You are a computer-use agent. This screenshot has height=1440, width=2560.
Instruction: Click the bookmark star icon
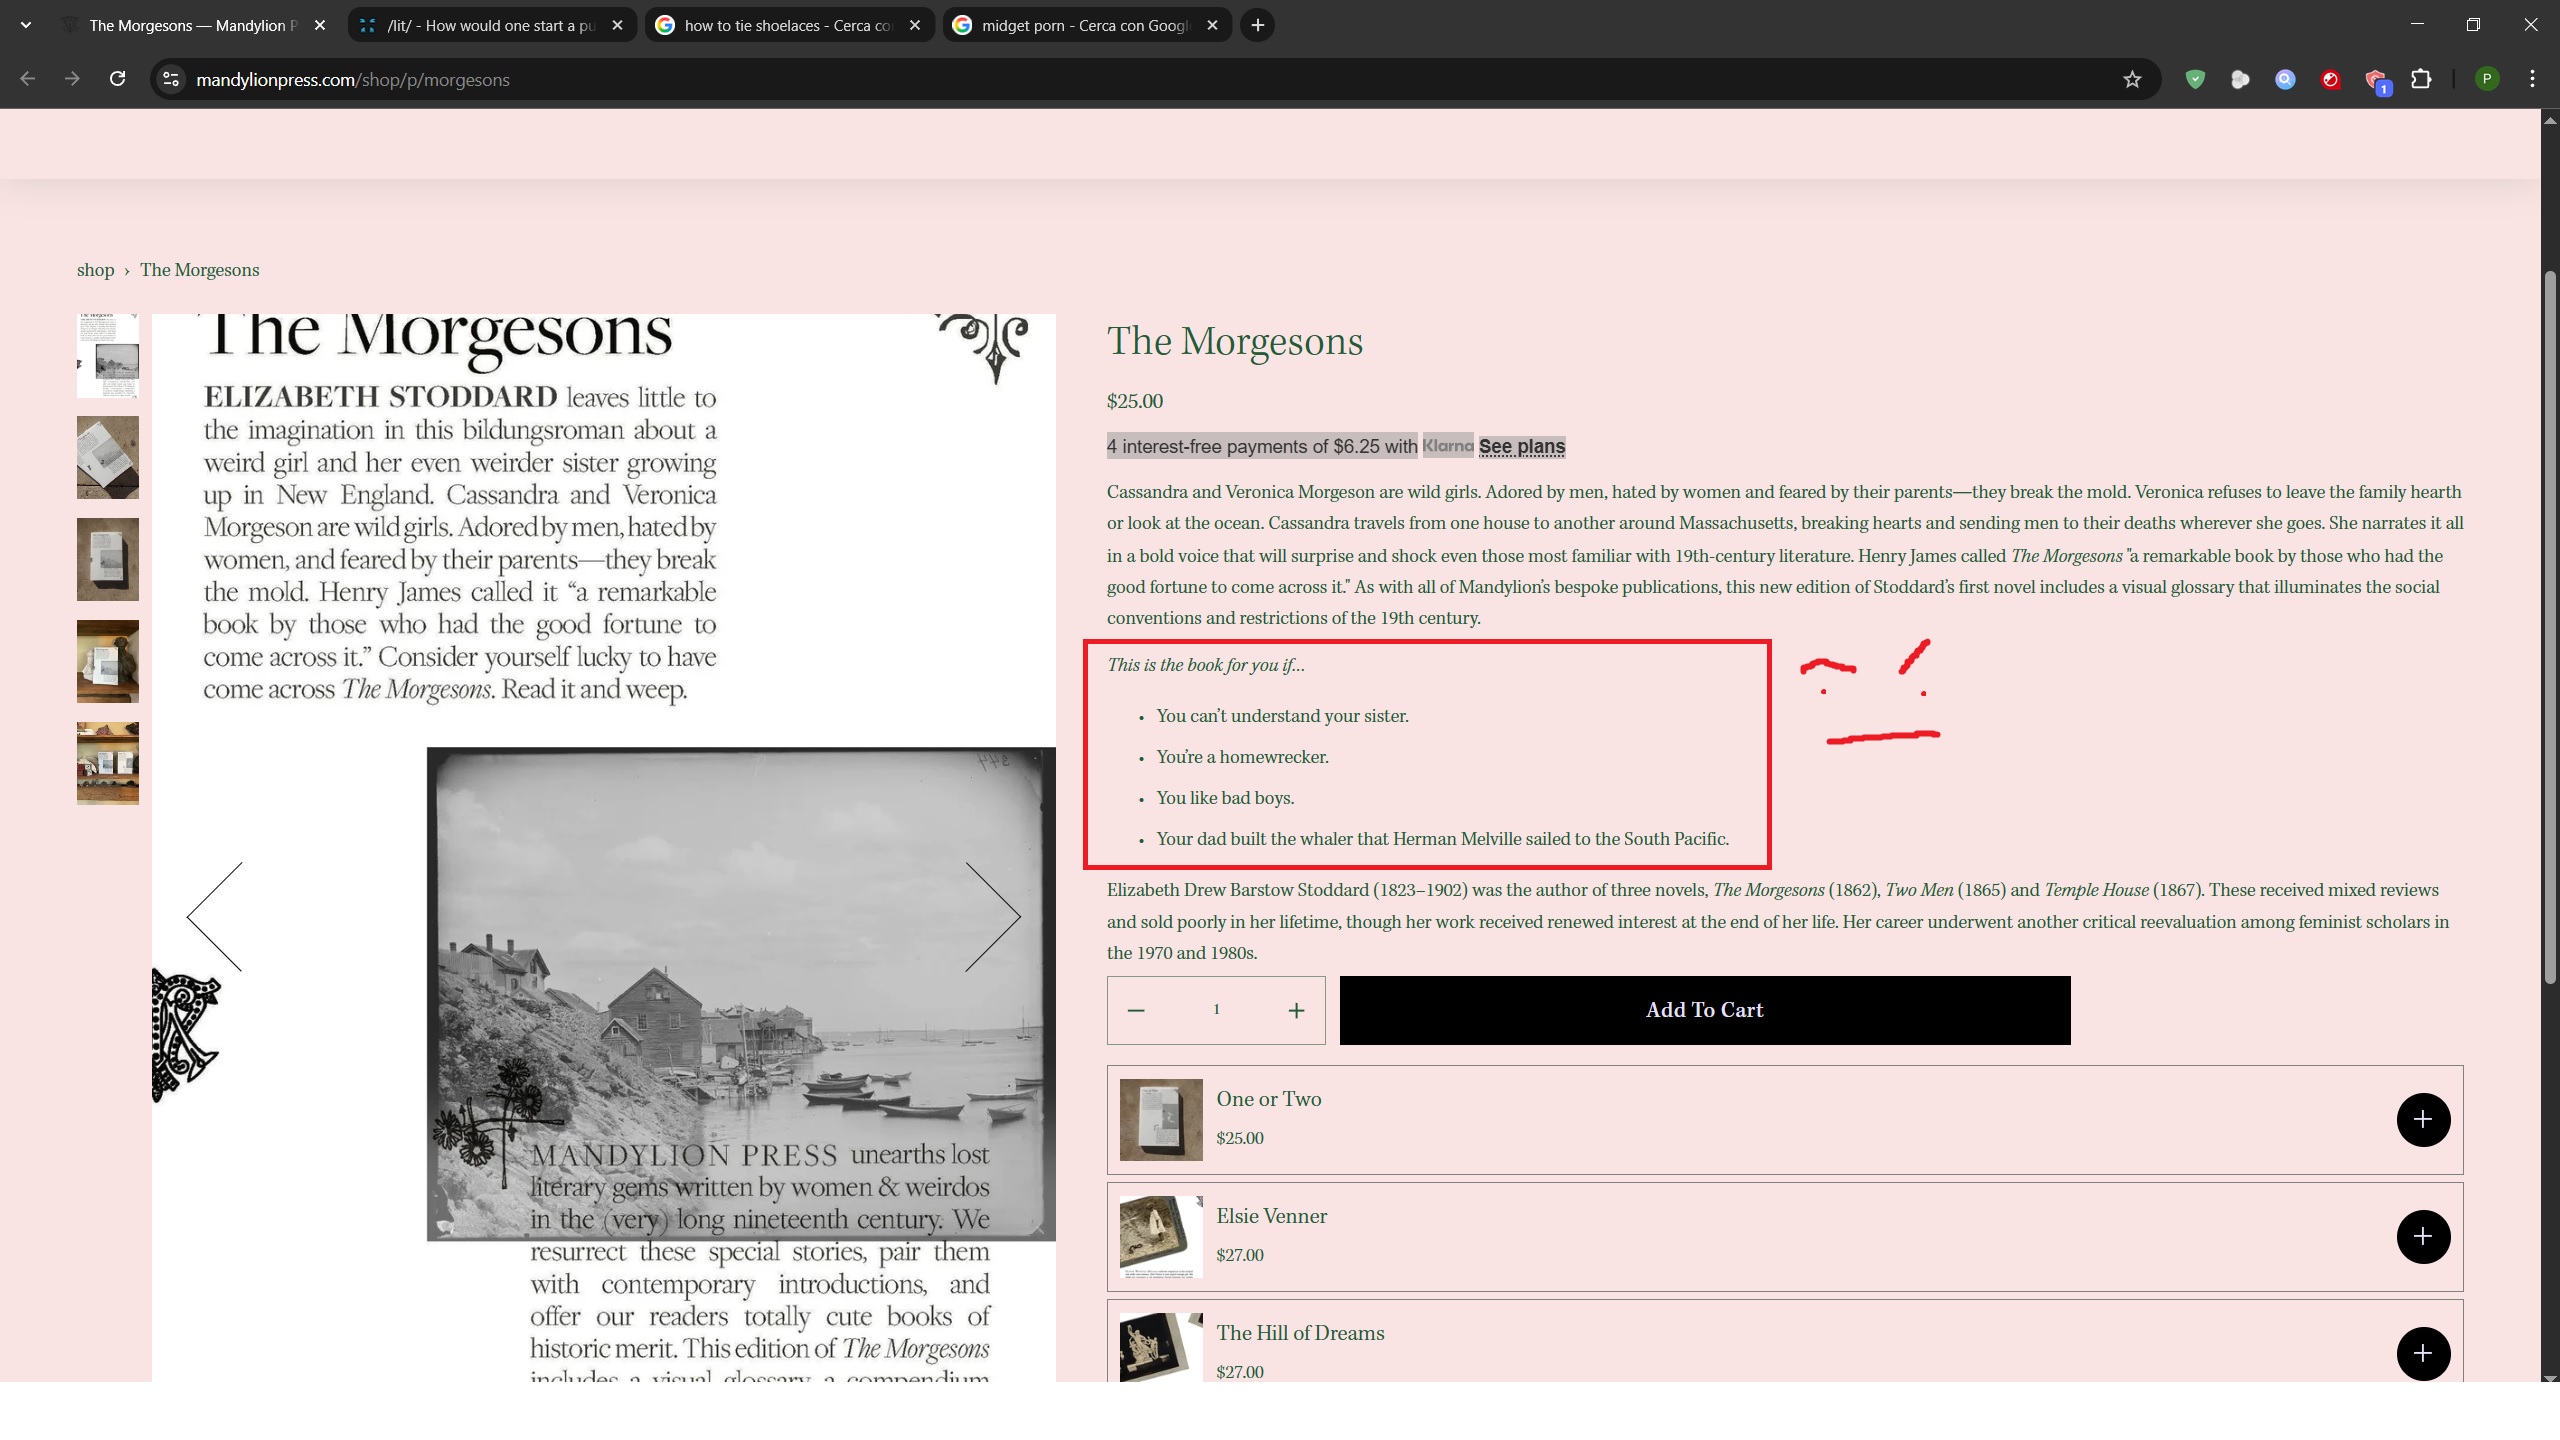pos(2131,80)
